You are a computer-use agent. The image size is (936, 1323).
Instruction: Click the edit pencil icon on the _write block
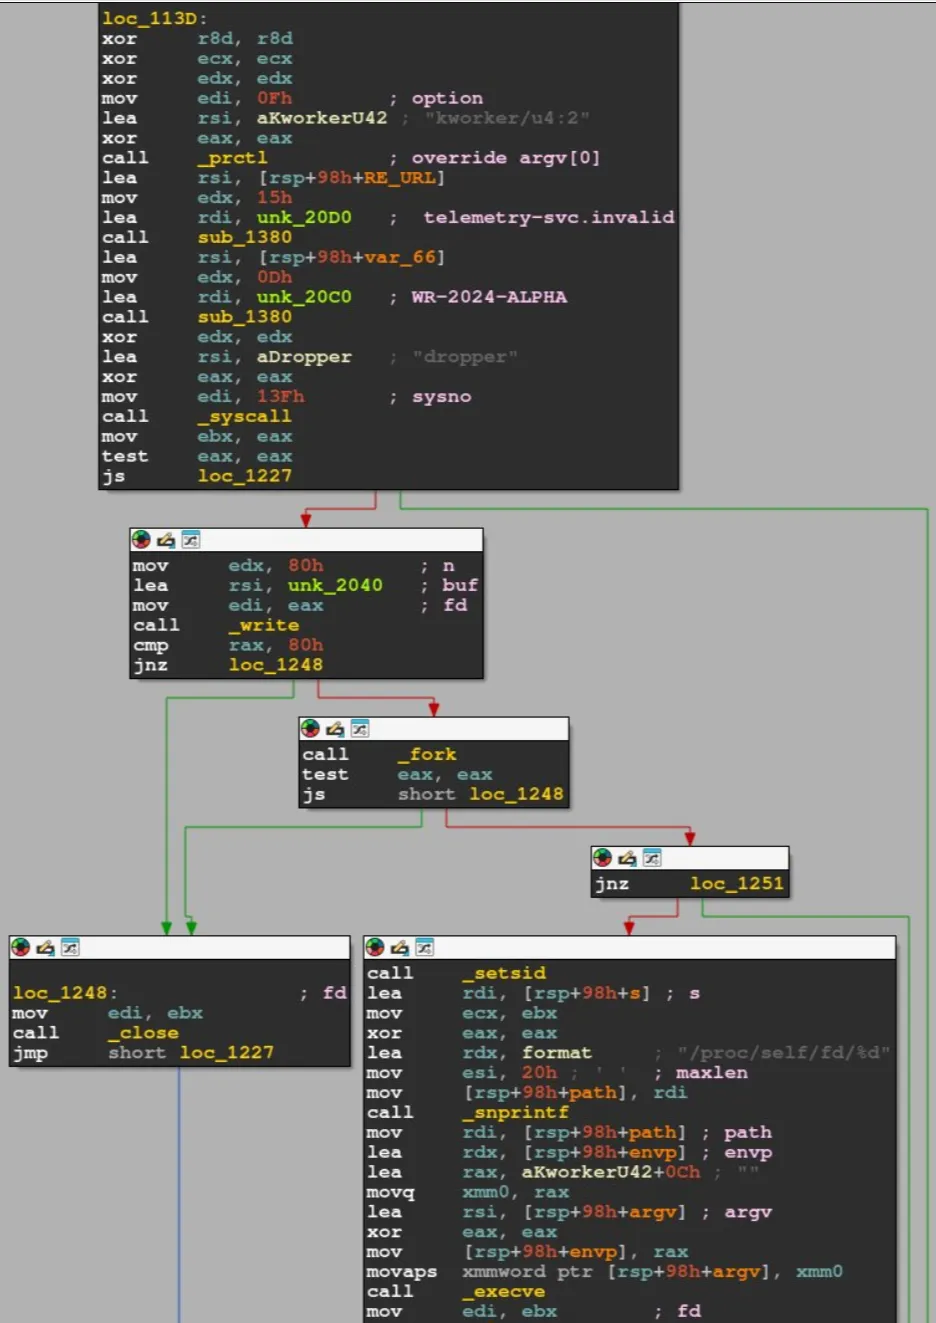[166, 540]
